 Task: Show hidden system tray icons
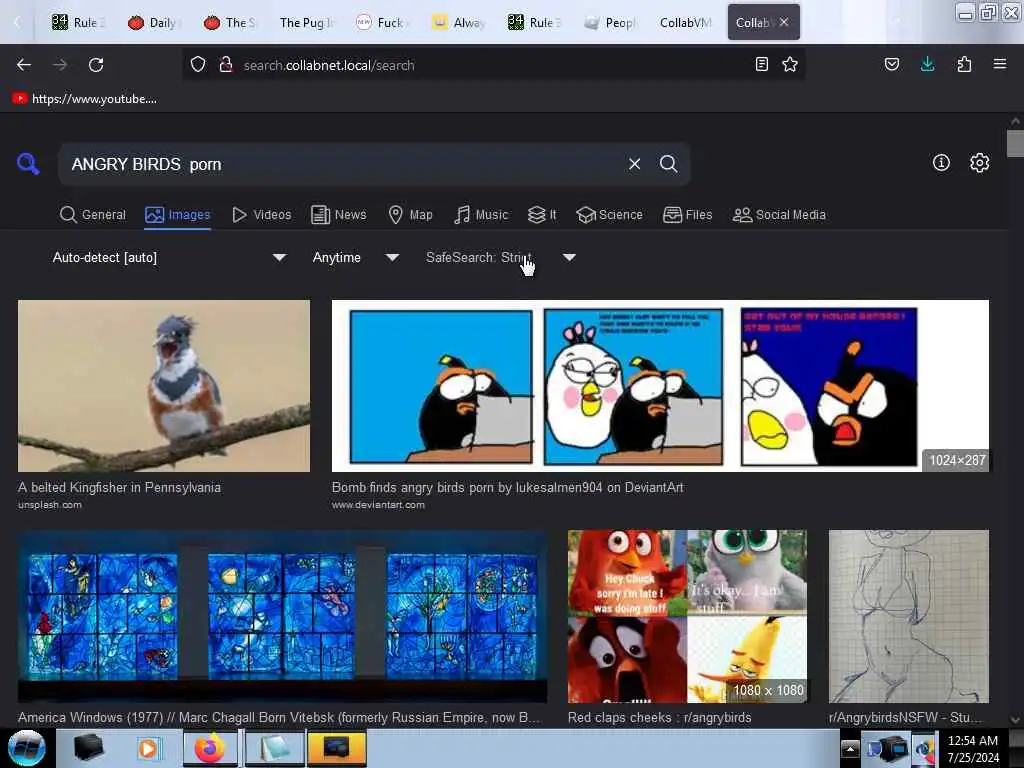(850, 748)
